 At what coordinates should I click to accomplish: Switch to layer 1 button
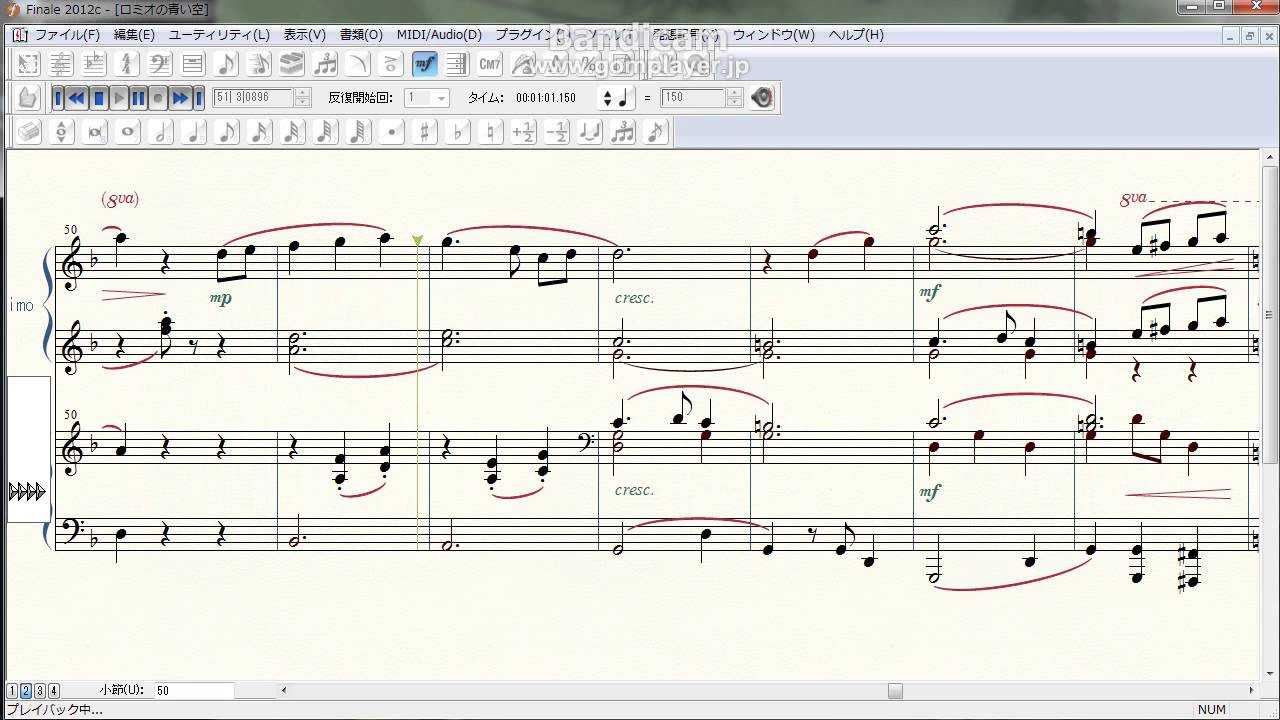(12, 690)
